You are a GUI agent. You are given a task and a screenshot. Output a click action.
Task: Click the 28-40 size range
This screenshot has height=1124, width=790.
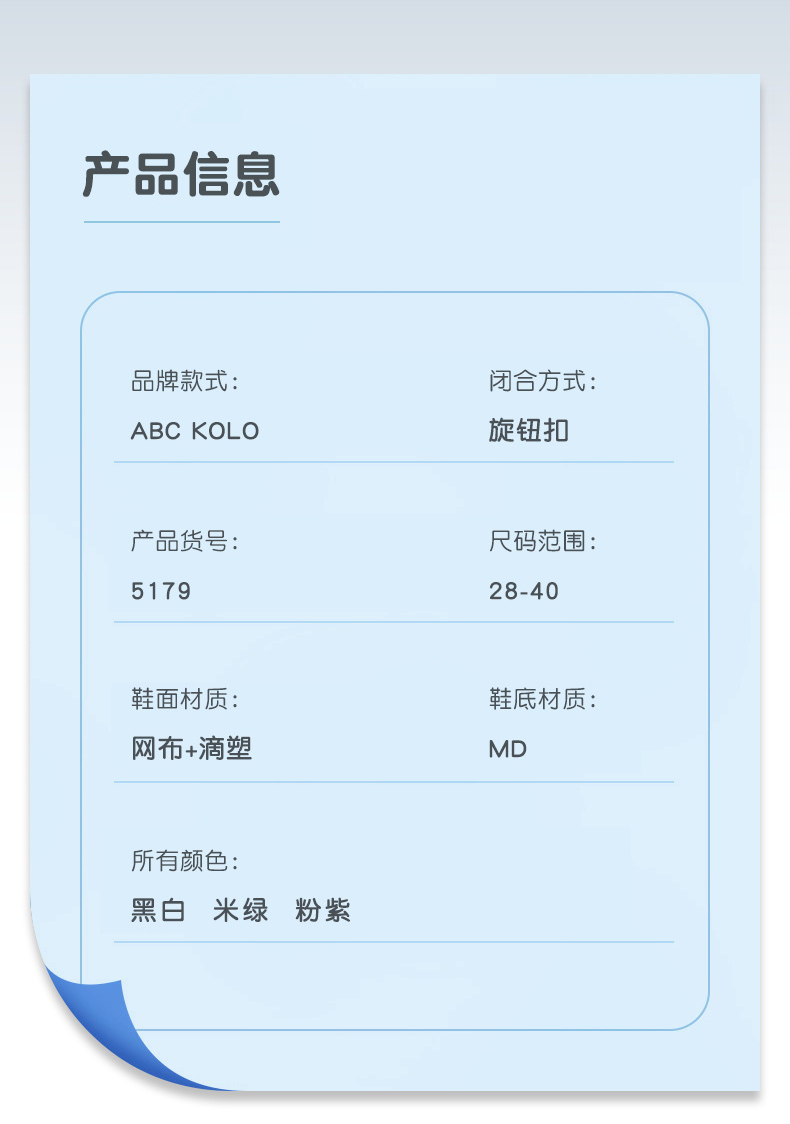pos(524,591)
